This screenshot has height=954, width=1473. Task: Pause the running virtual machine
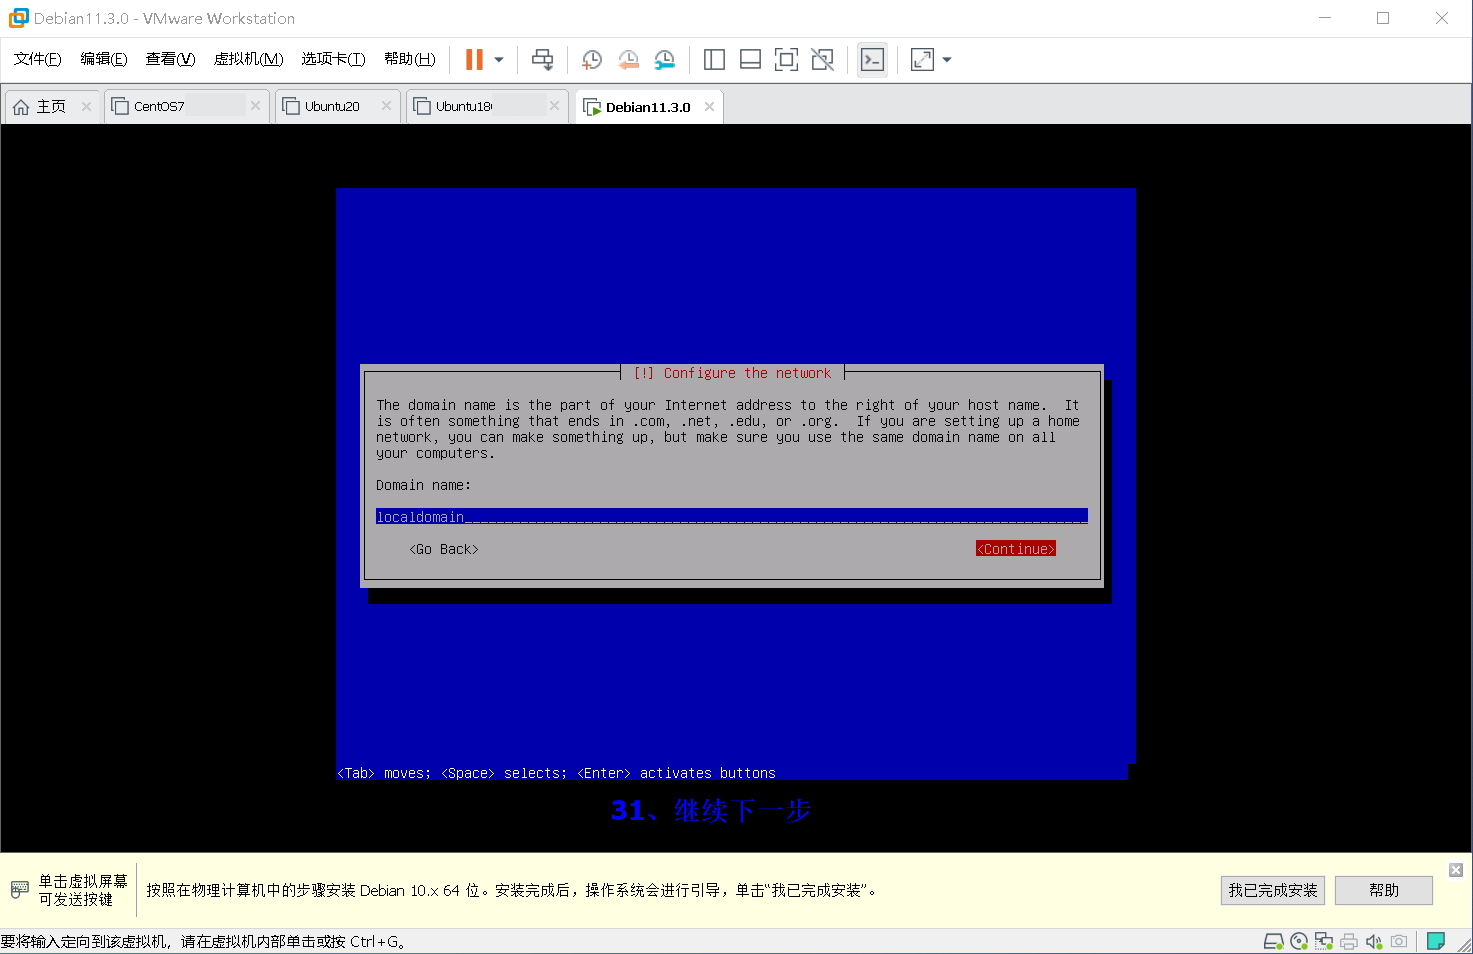point(474,60)
